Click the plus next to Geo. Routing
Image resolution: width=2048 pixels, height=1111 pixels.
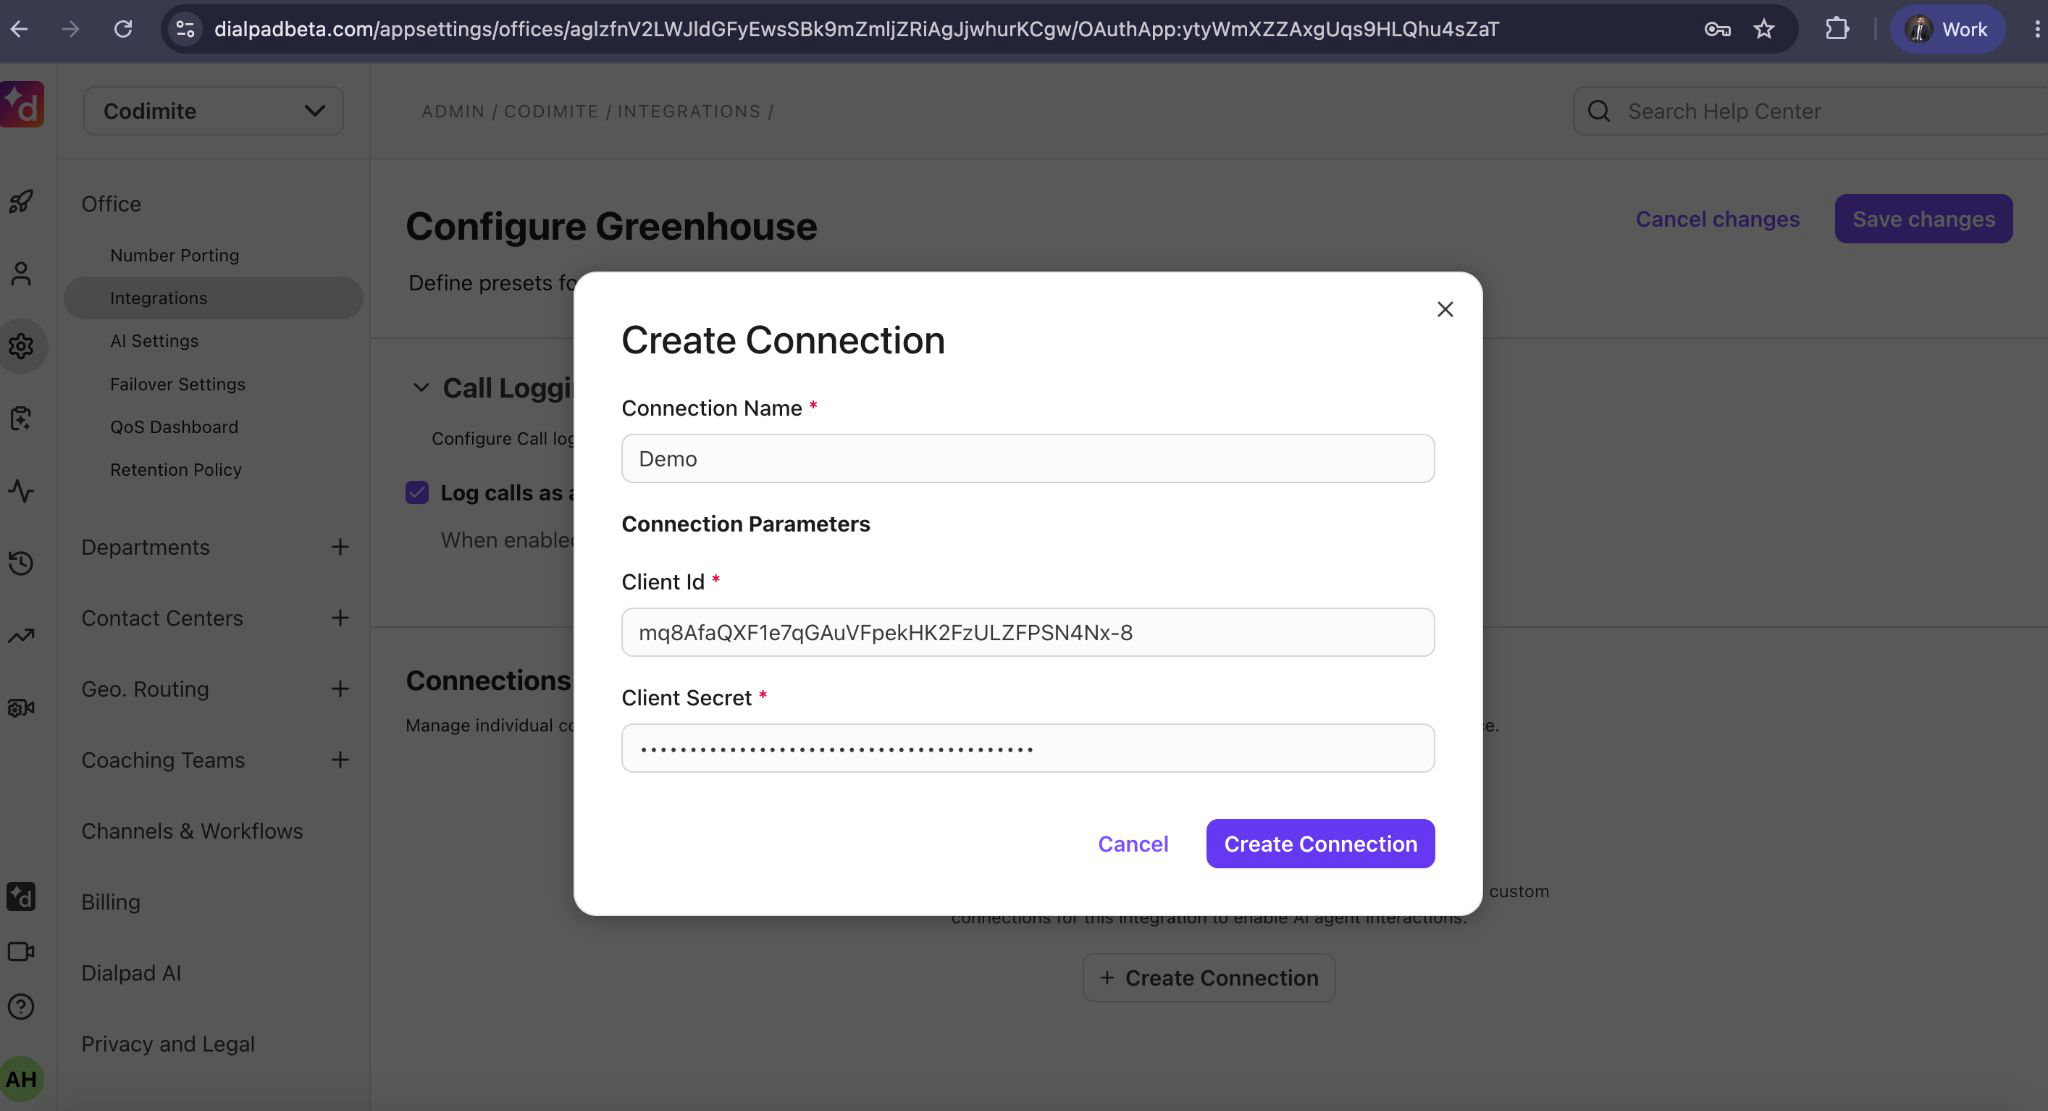(340, 689)
